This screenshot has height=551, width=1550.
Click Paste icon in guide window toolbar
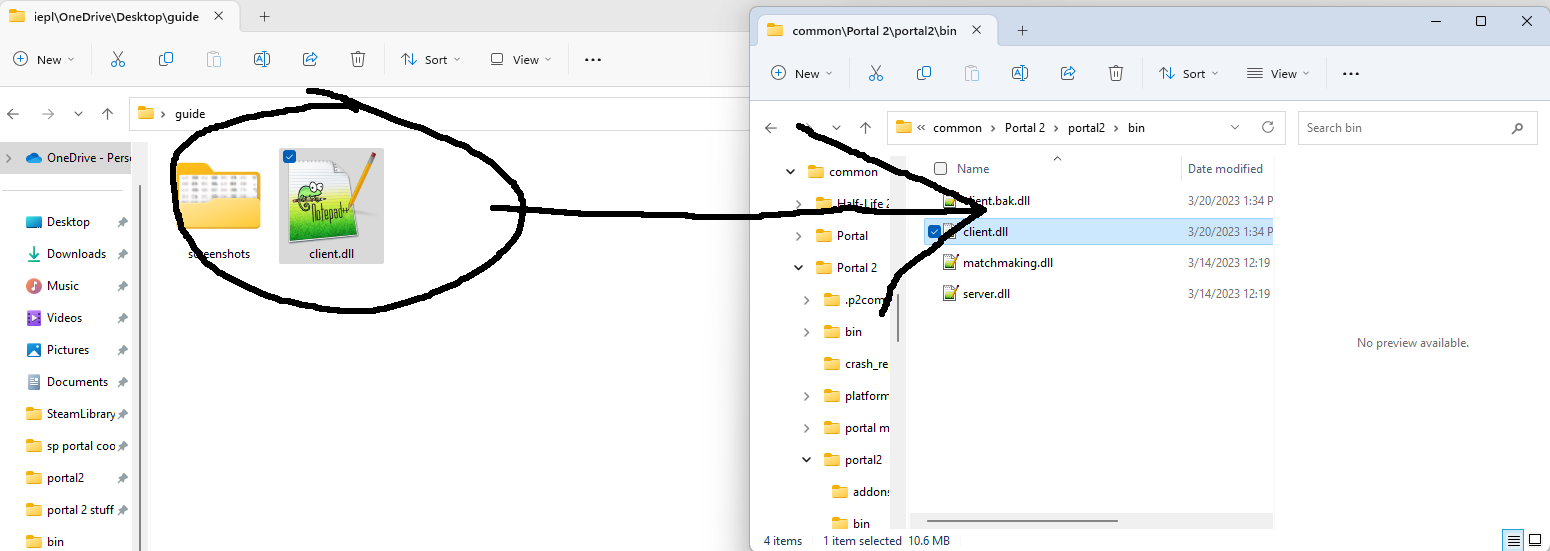(x=214, y=60)
